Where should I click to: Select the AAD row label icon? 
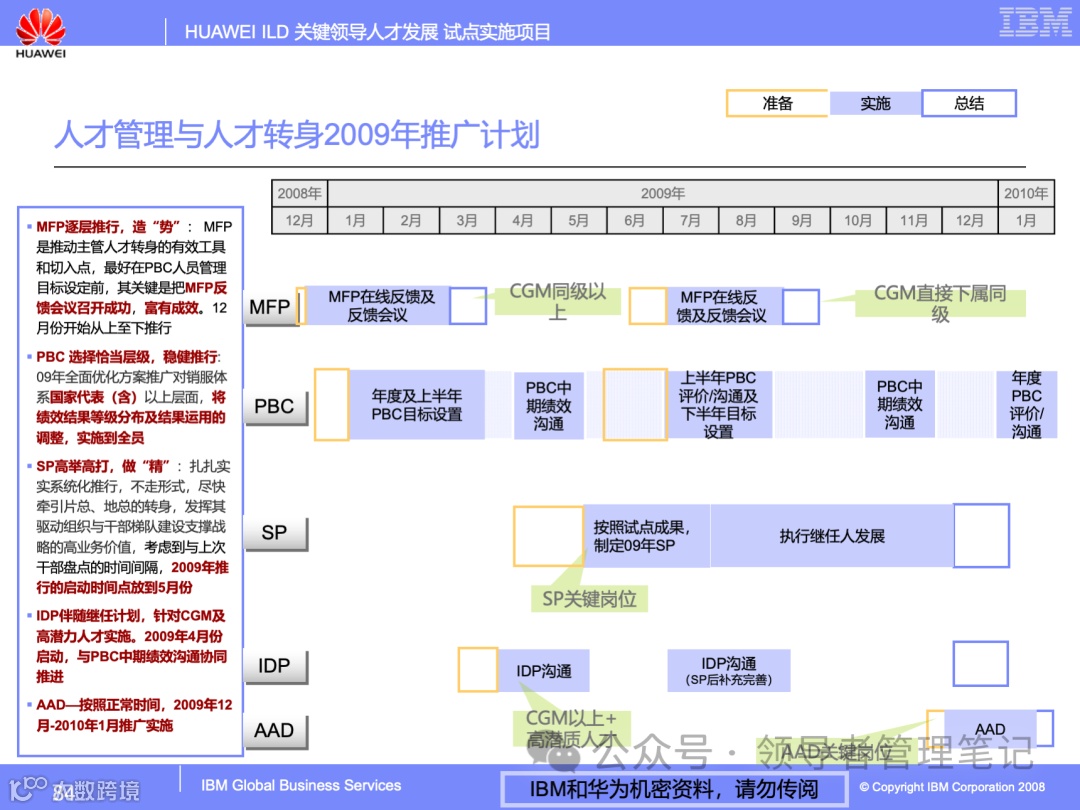point(274,730)
